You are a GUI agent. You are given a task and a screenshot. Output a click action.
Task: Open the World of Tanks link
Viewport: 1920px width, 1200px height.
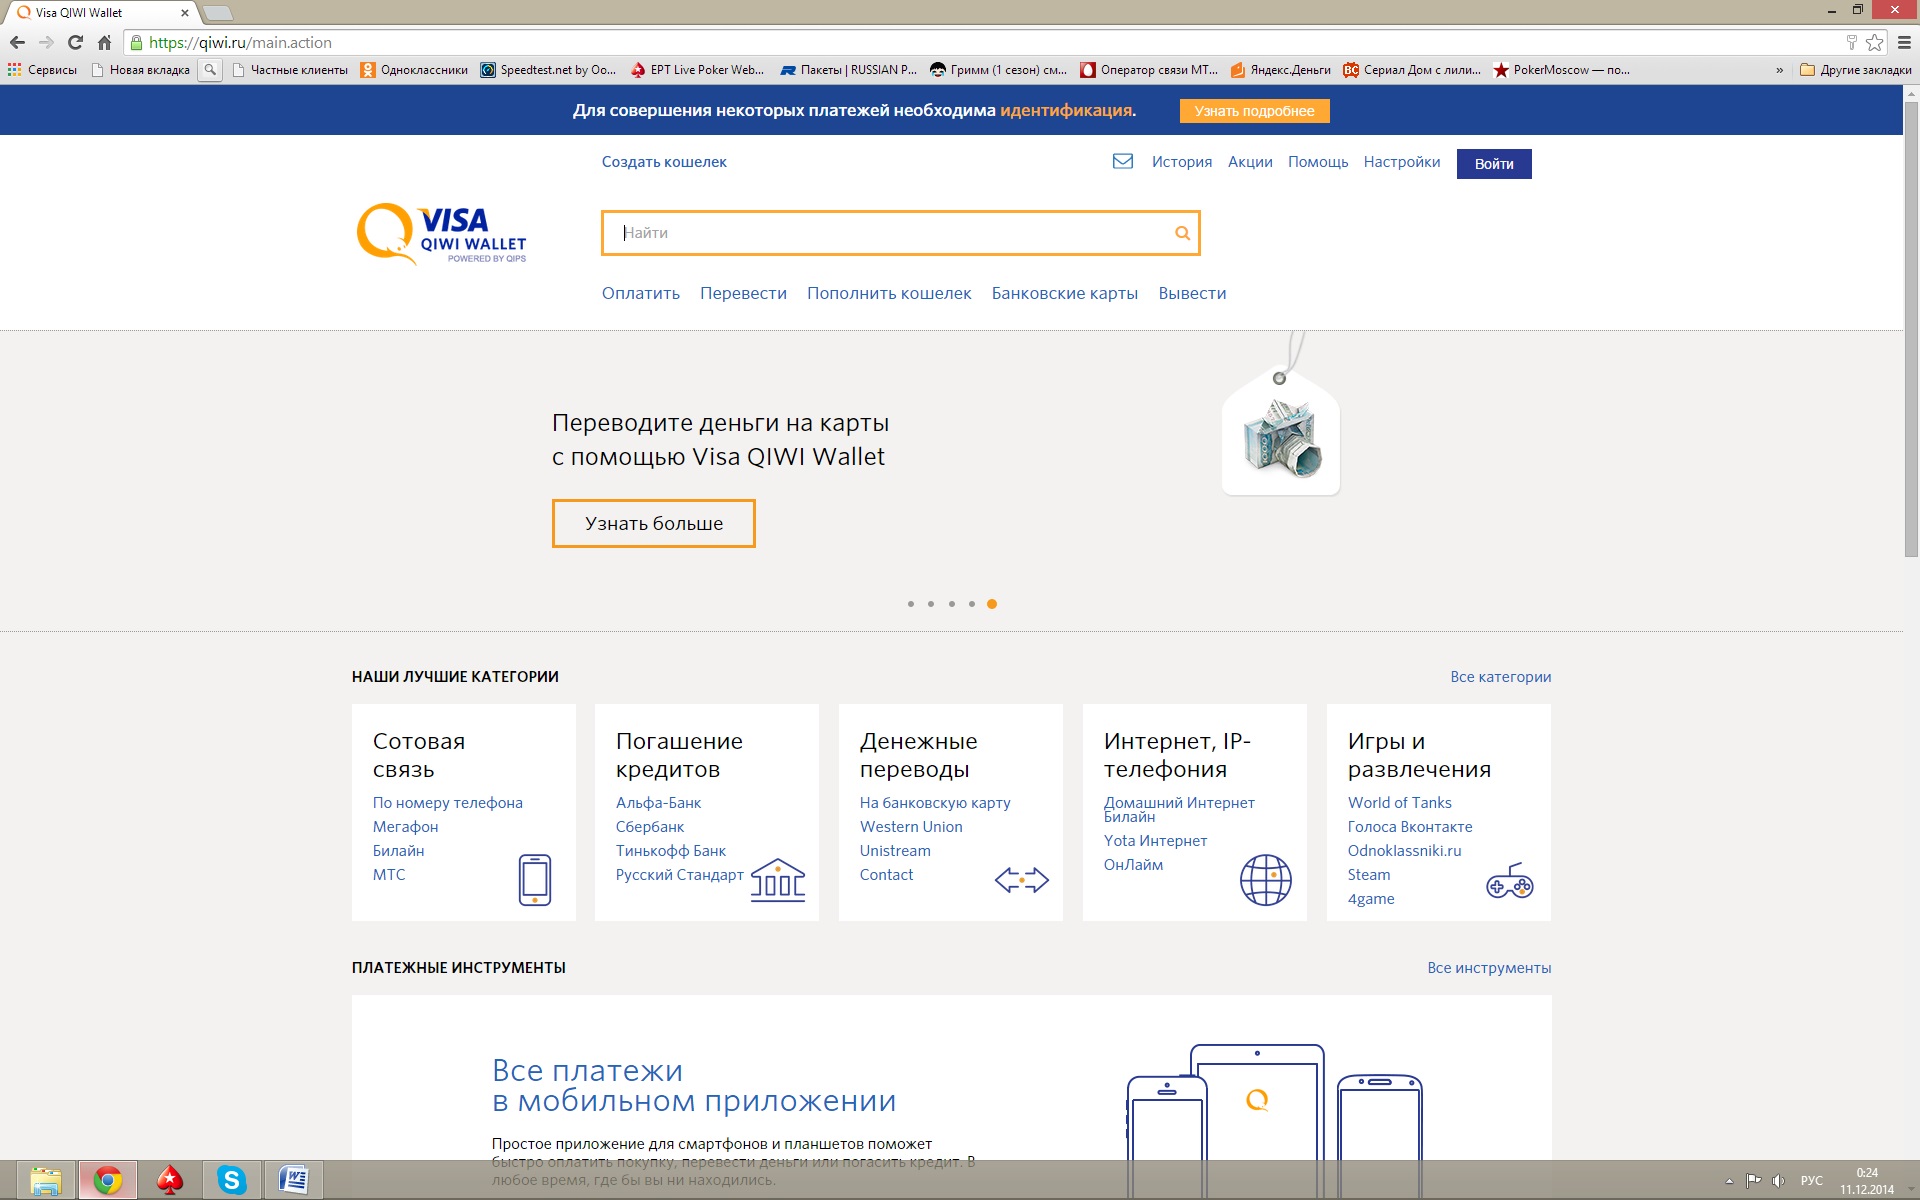pos(1399,803)
